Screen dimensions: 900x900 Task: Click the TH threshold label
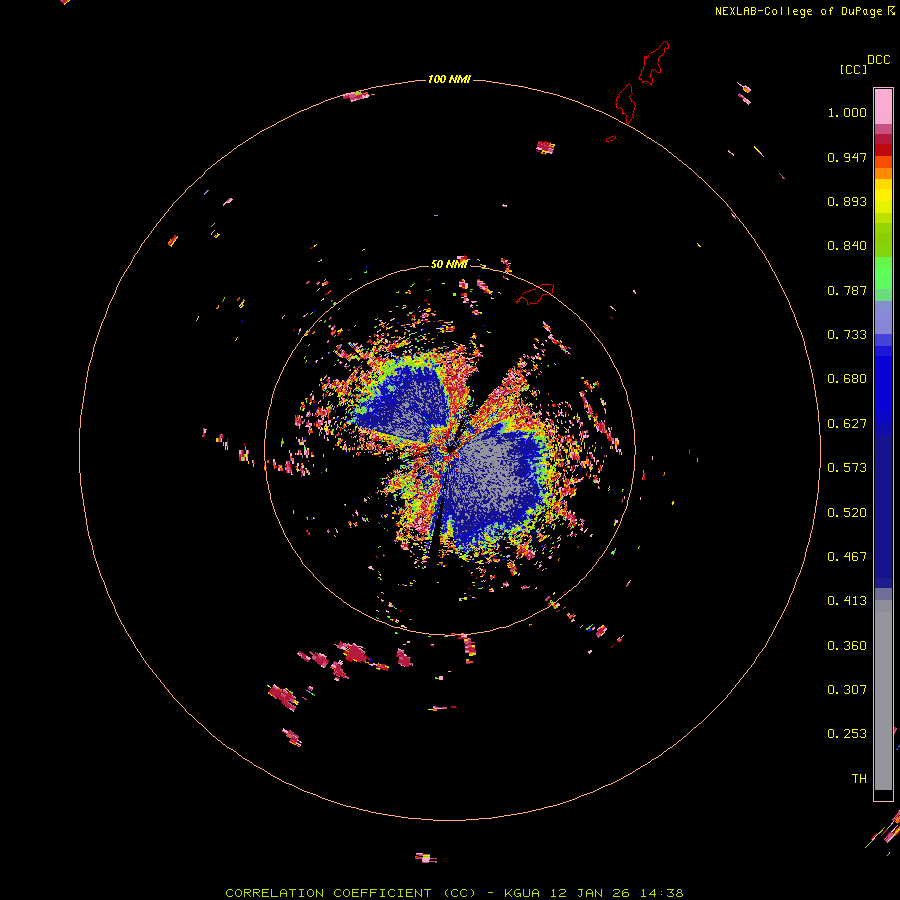click(859, 779)
